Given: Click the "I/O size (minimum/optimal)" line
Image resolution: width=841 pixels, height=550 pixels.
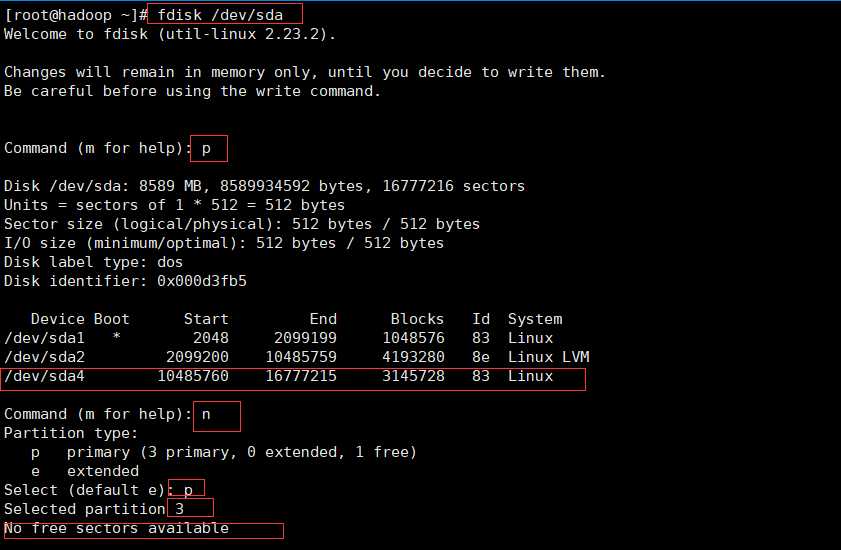Looking at the screenshot, I should (224, 243).
